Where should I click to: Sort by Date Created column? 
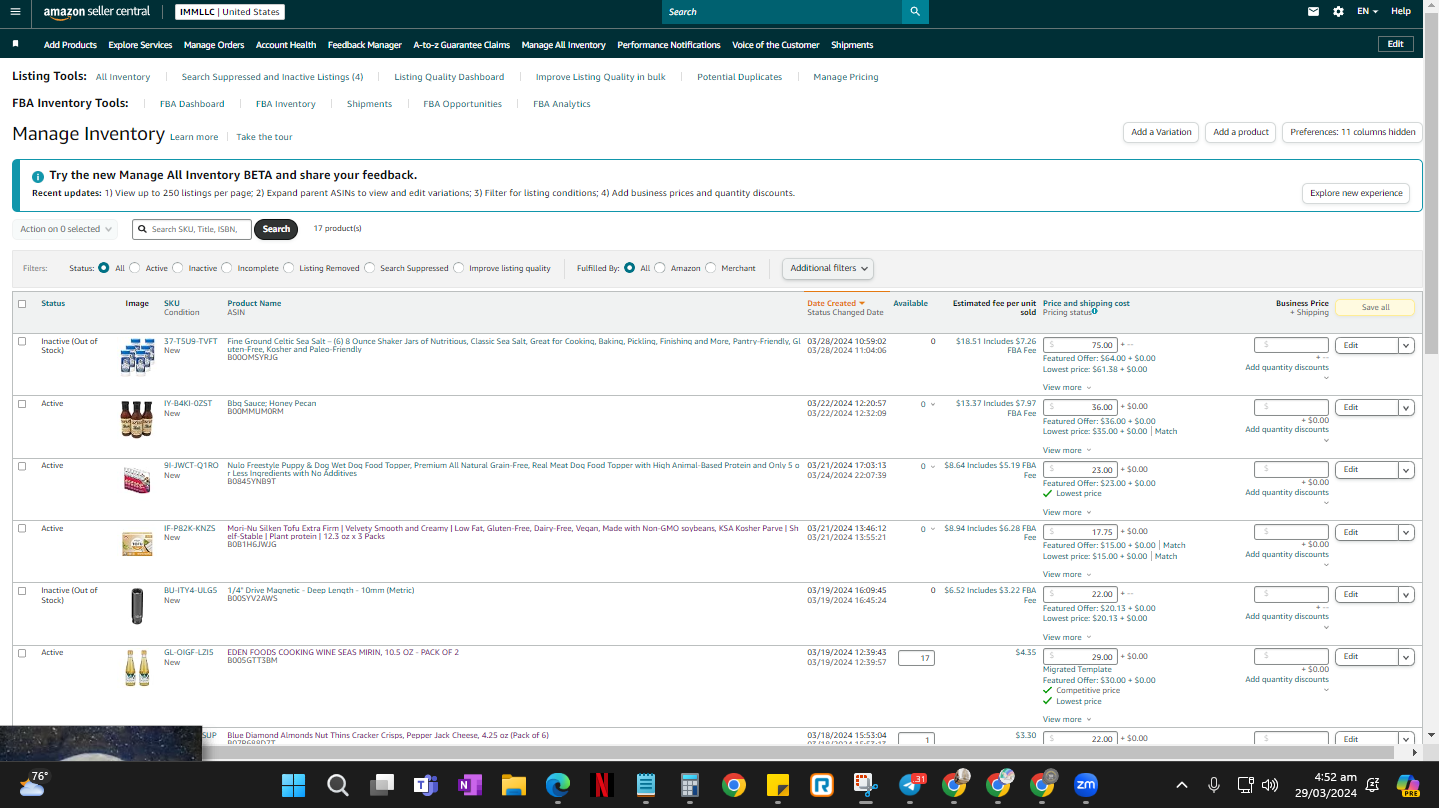point(835,303)
